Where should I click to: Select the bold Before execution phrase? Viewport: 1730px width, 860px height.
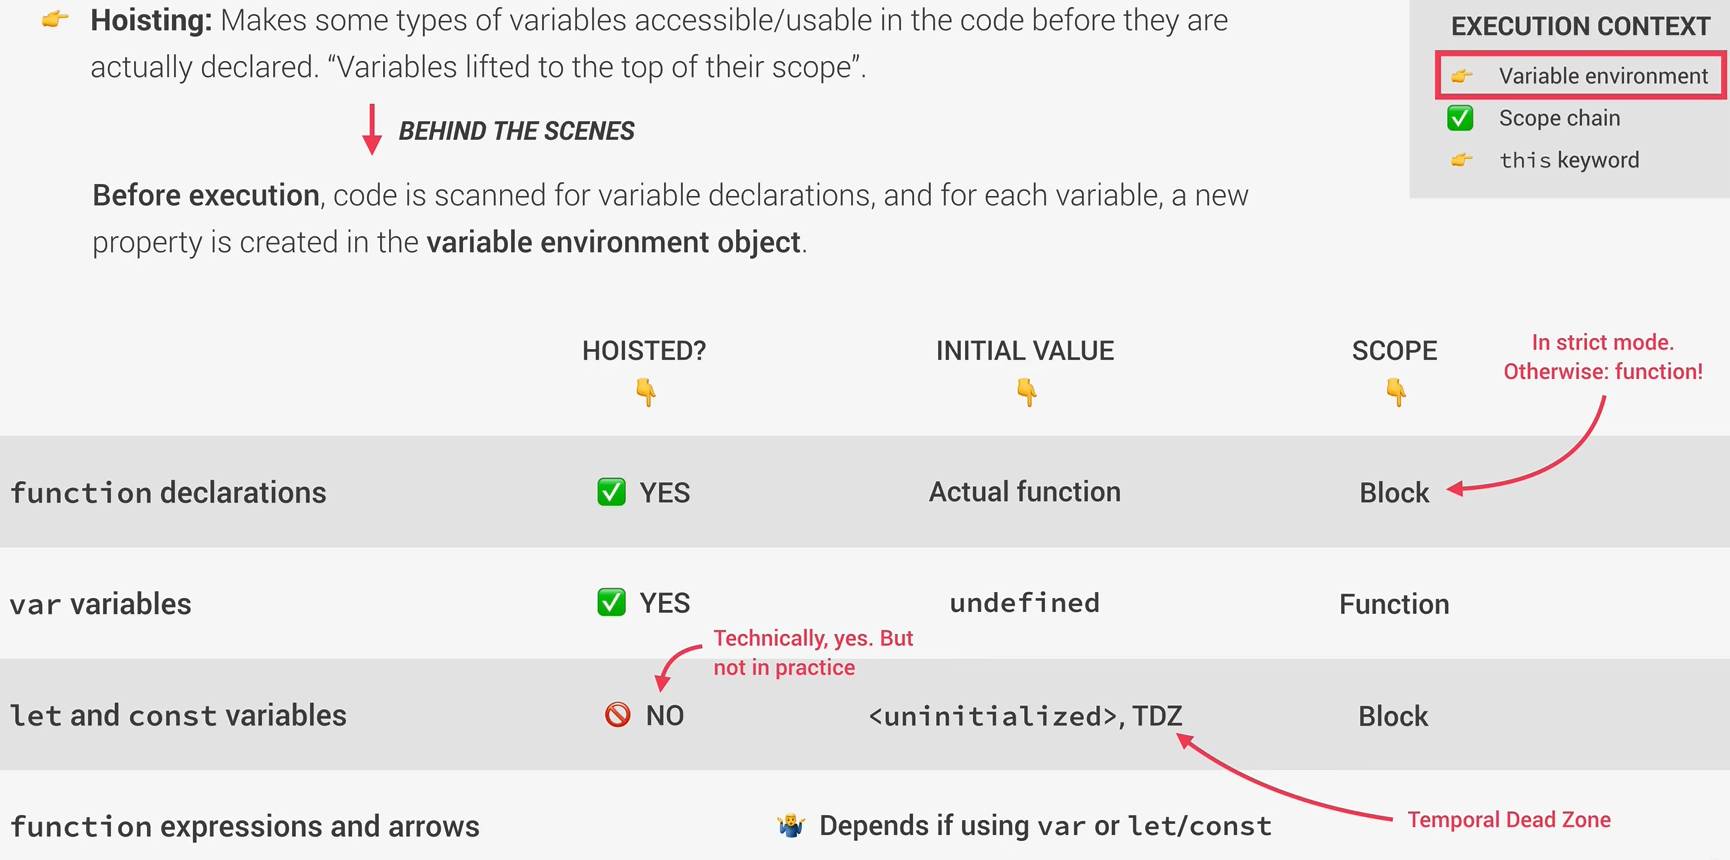click(x=206, y=195)
